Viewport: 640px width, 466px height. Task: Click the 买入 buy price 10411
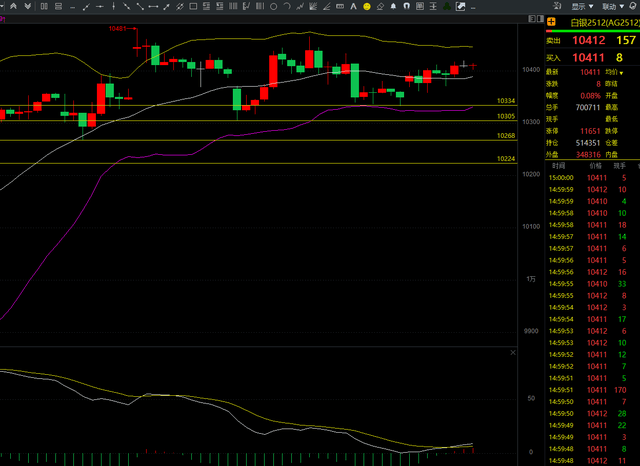pos(588,58)
